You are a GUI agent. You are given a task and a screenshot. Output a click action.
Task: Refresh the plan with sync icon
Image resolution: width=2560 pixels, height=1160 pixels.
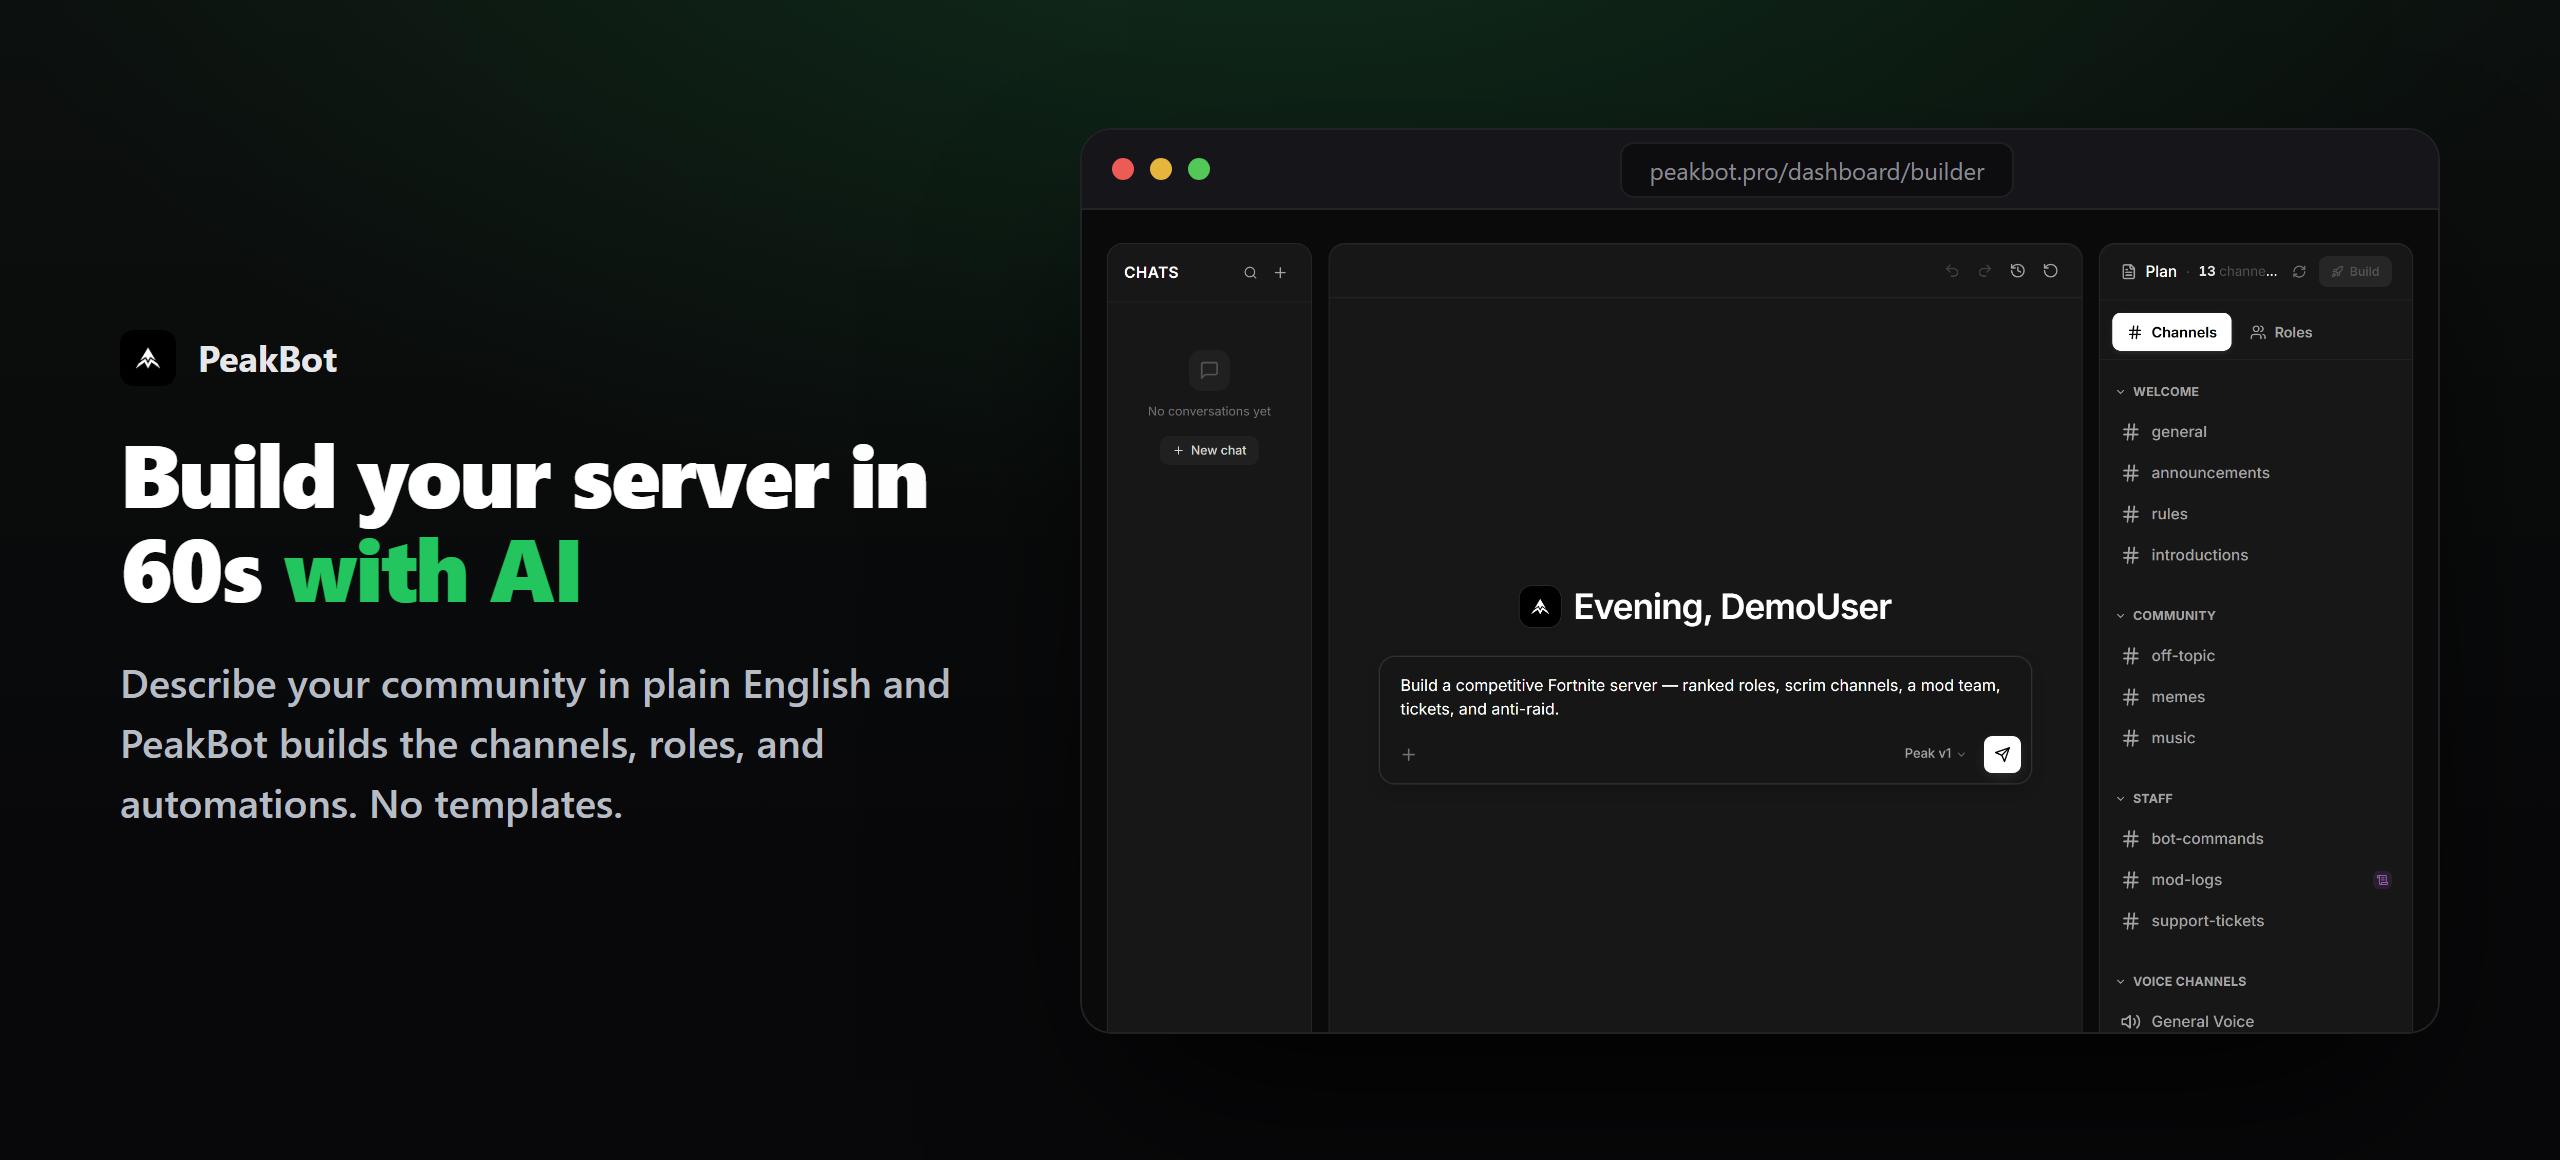coord(2299,272)
